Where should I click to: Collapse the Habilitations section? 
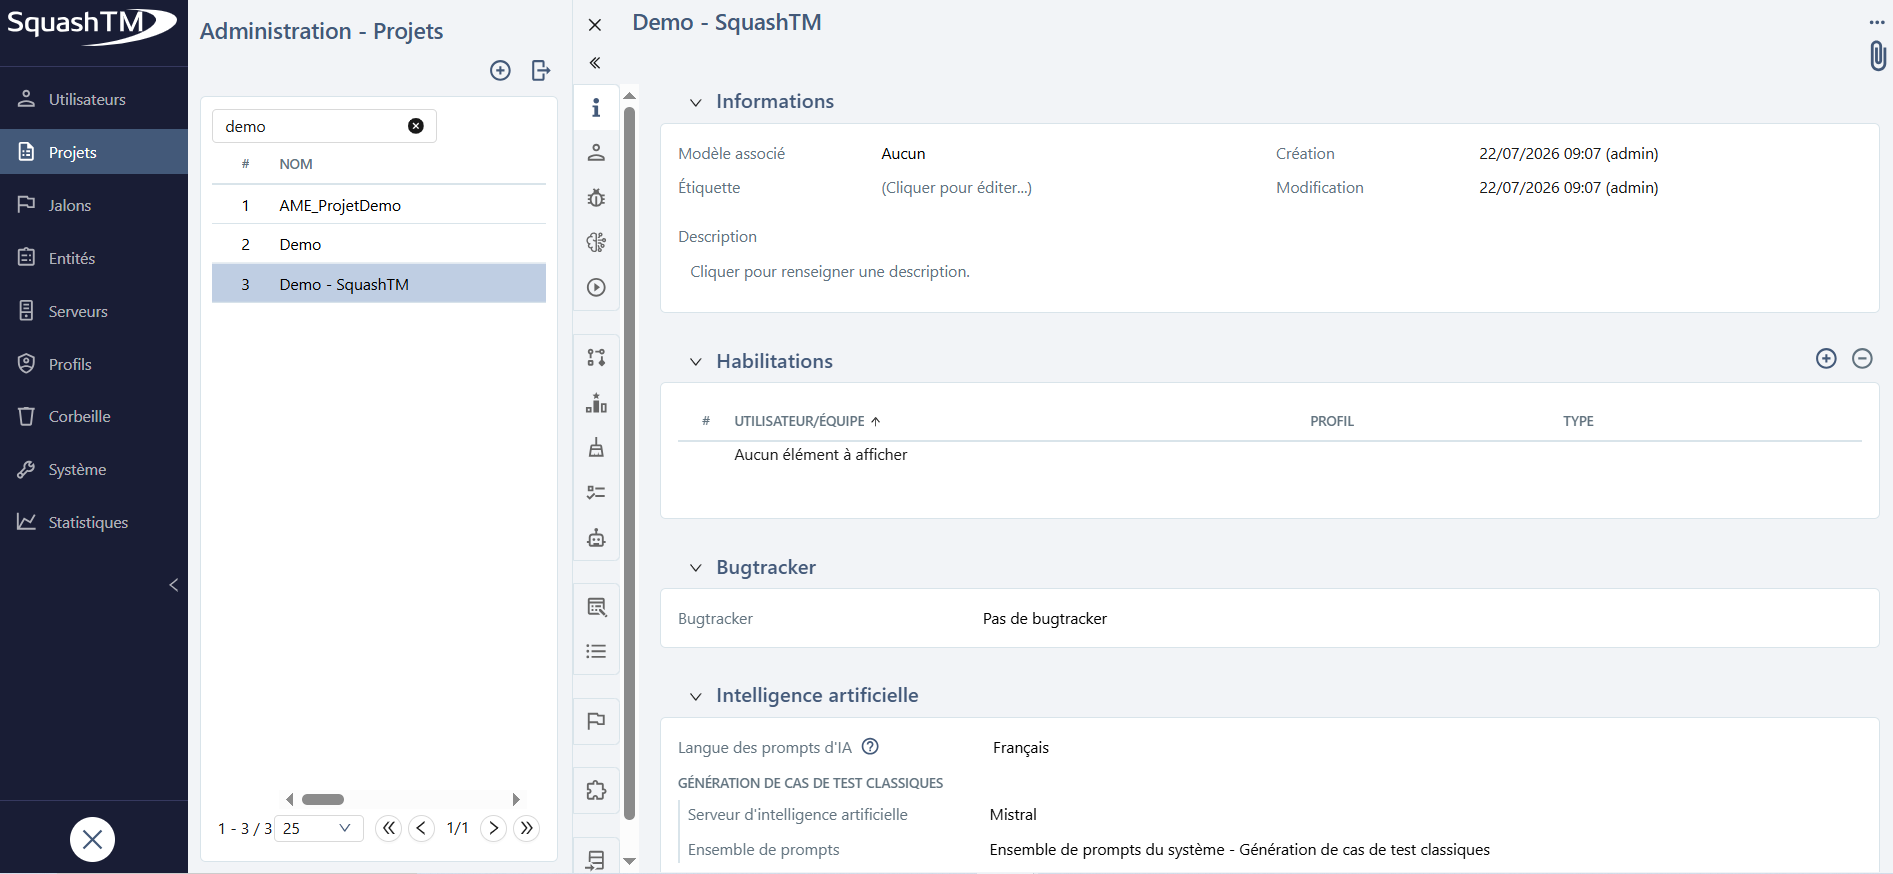tap(695, 362)
